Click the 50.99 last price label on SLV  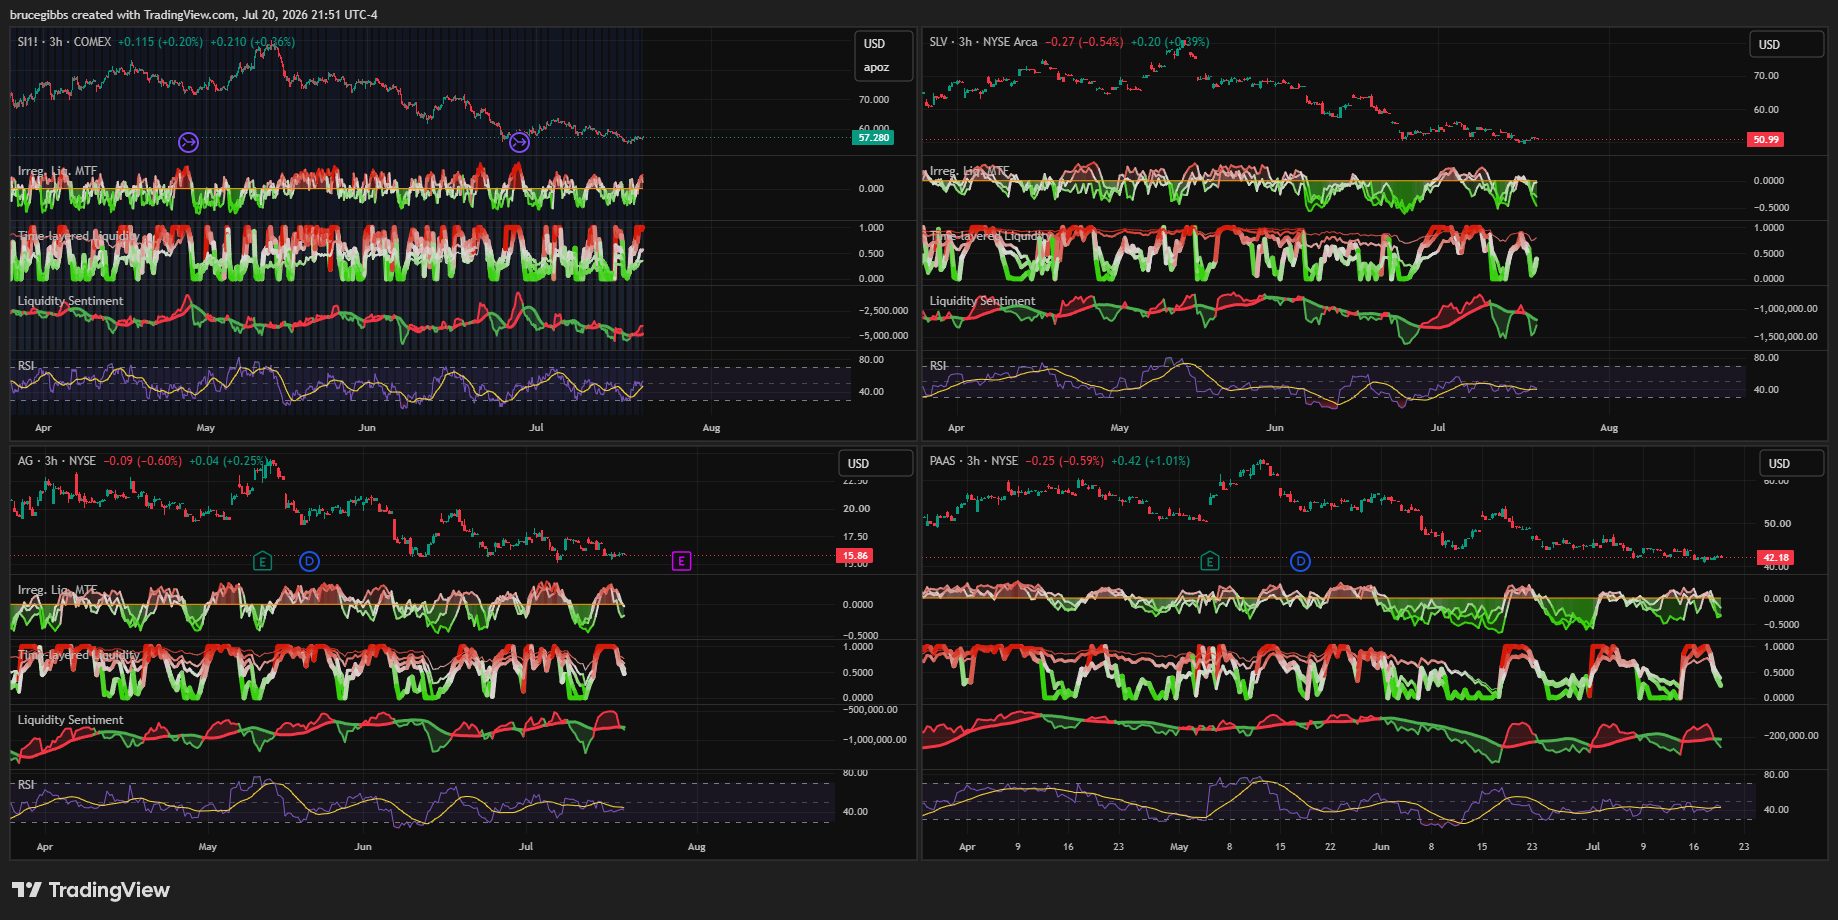1766,139
